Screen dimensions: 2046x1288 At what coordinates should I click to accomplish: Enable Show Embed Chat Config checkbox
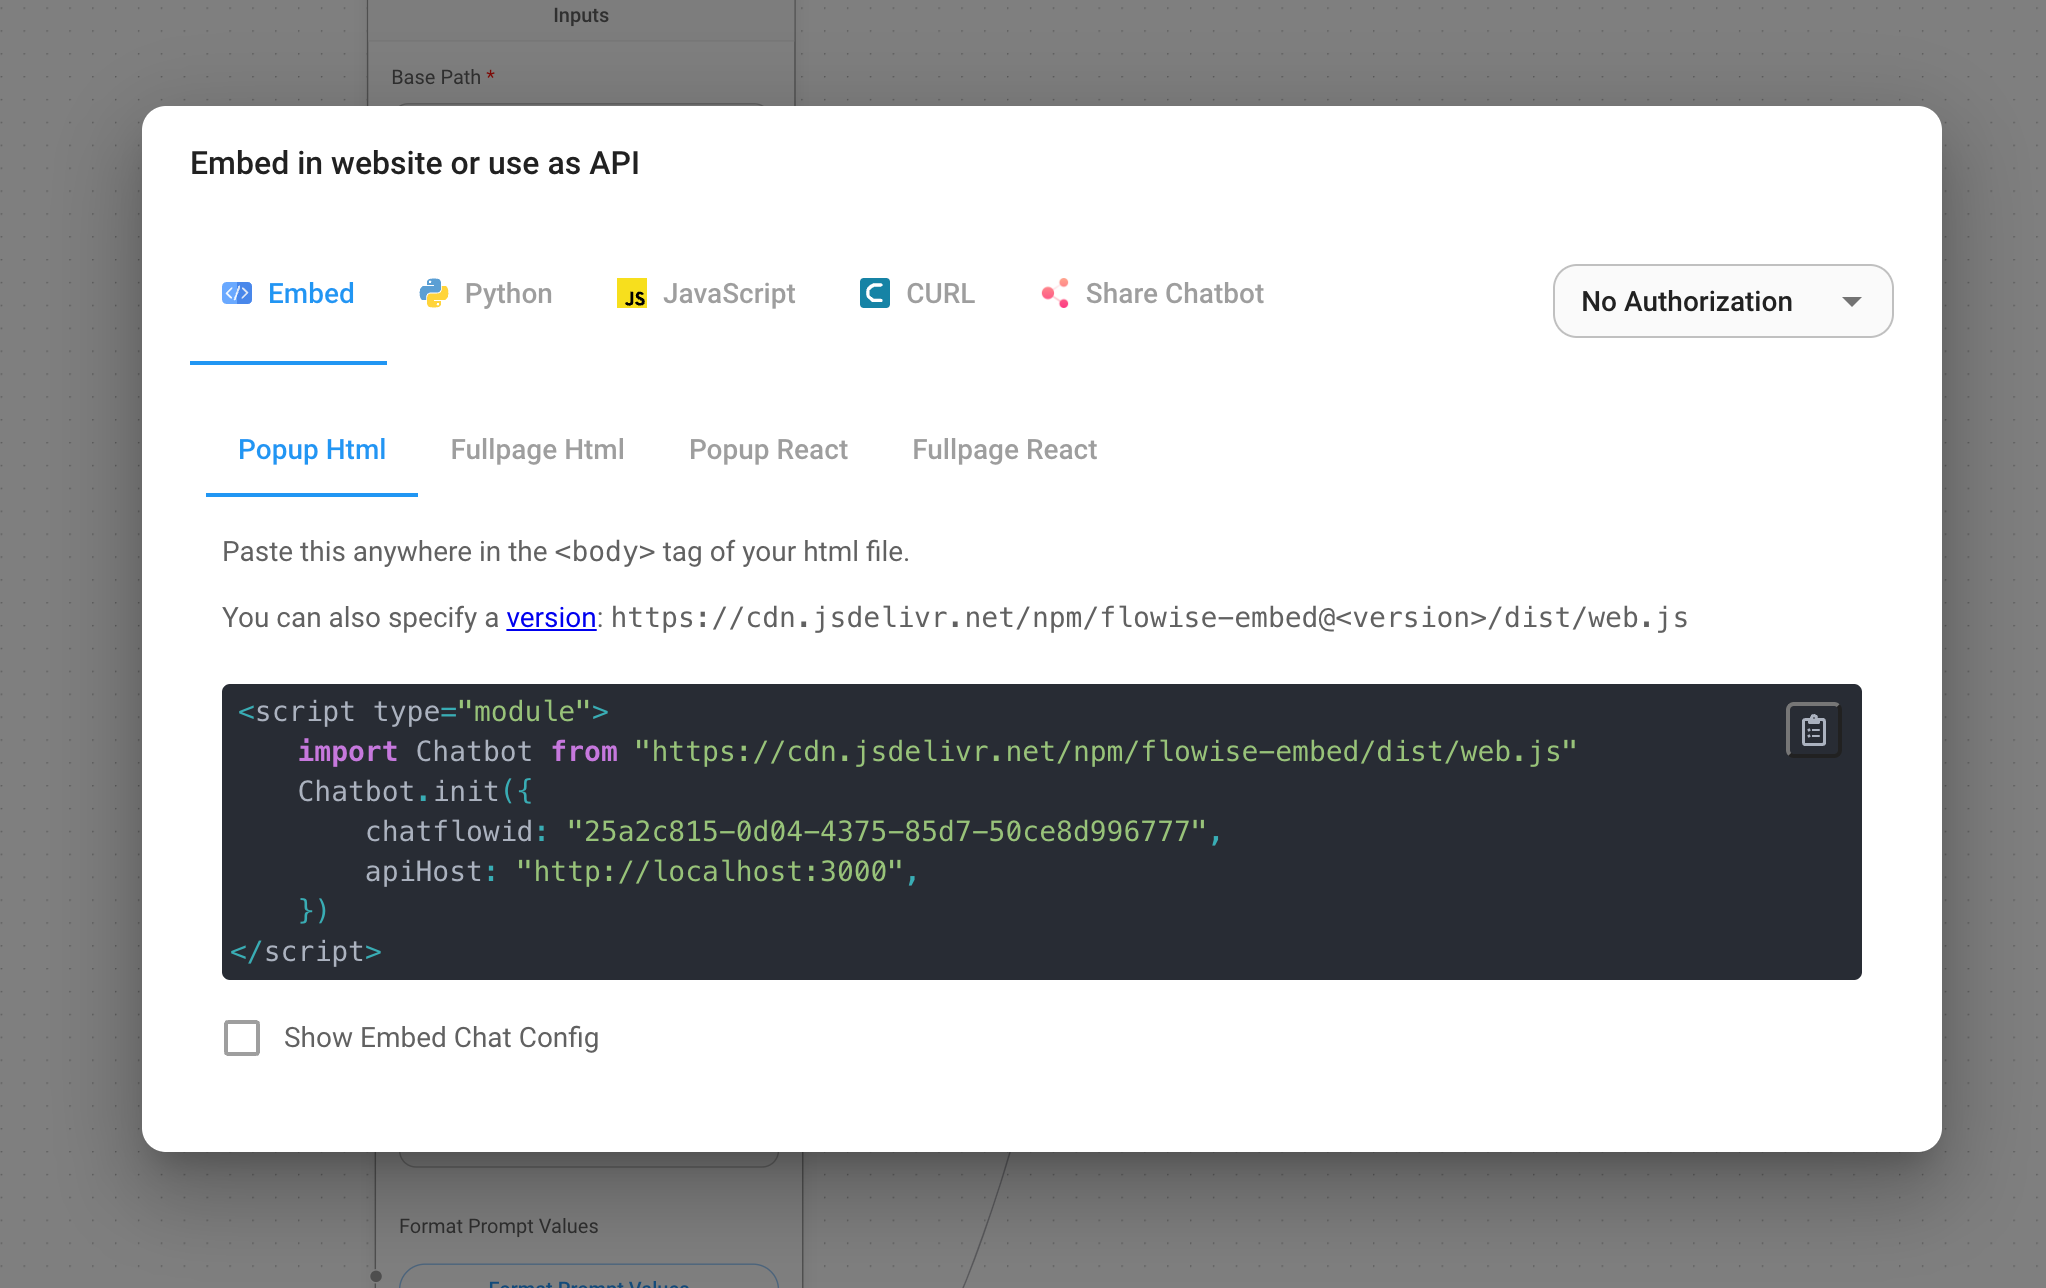242,1038
